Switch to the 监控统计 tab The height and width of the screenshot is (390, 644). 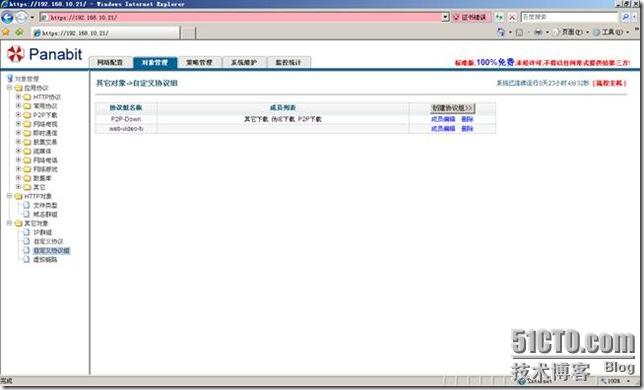pyautogui.click(x=289, y=62)
